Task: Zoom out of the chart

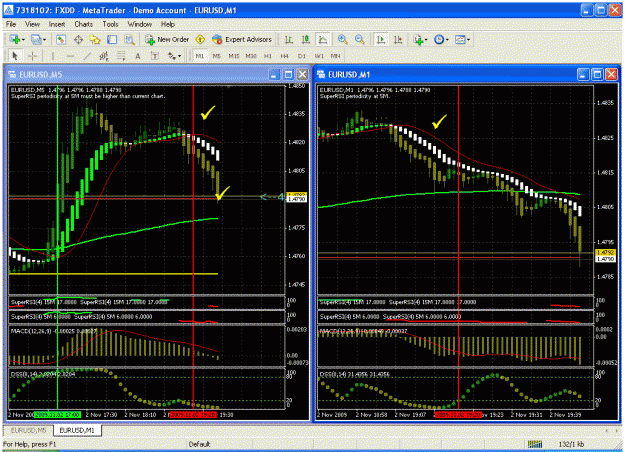Action: coord(360,39)
